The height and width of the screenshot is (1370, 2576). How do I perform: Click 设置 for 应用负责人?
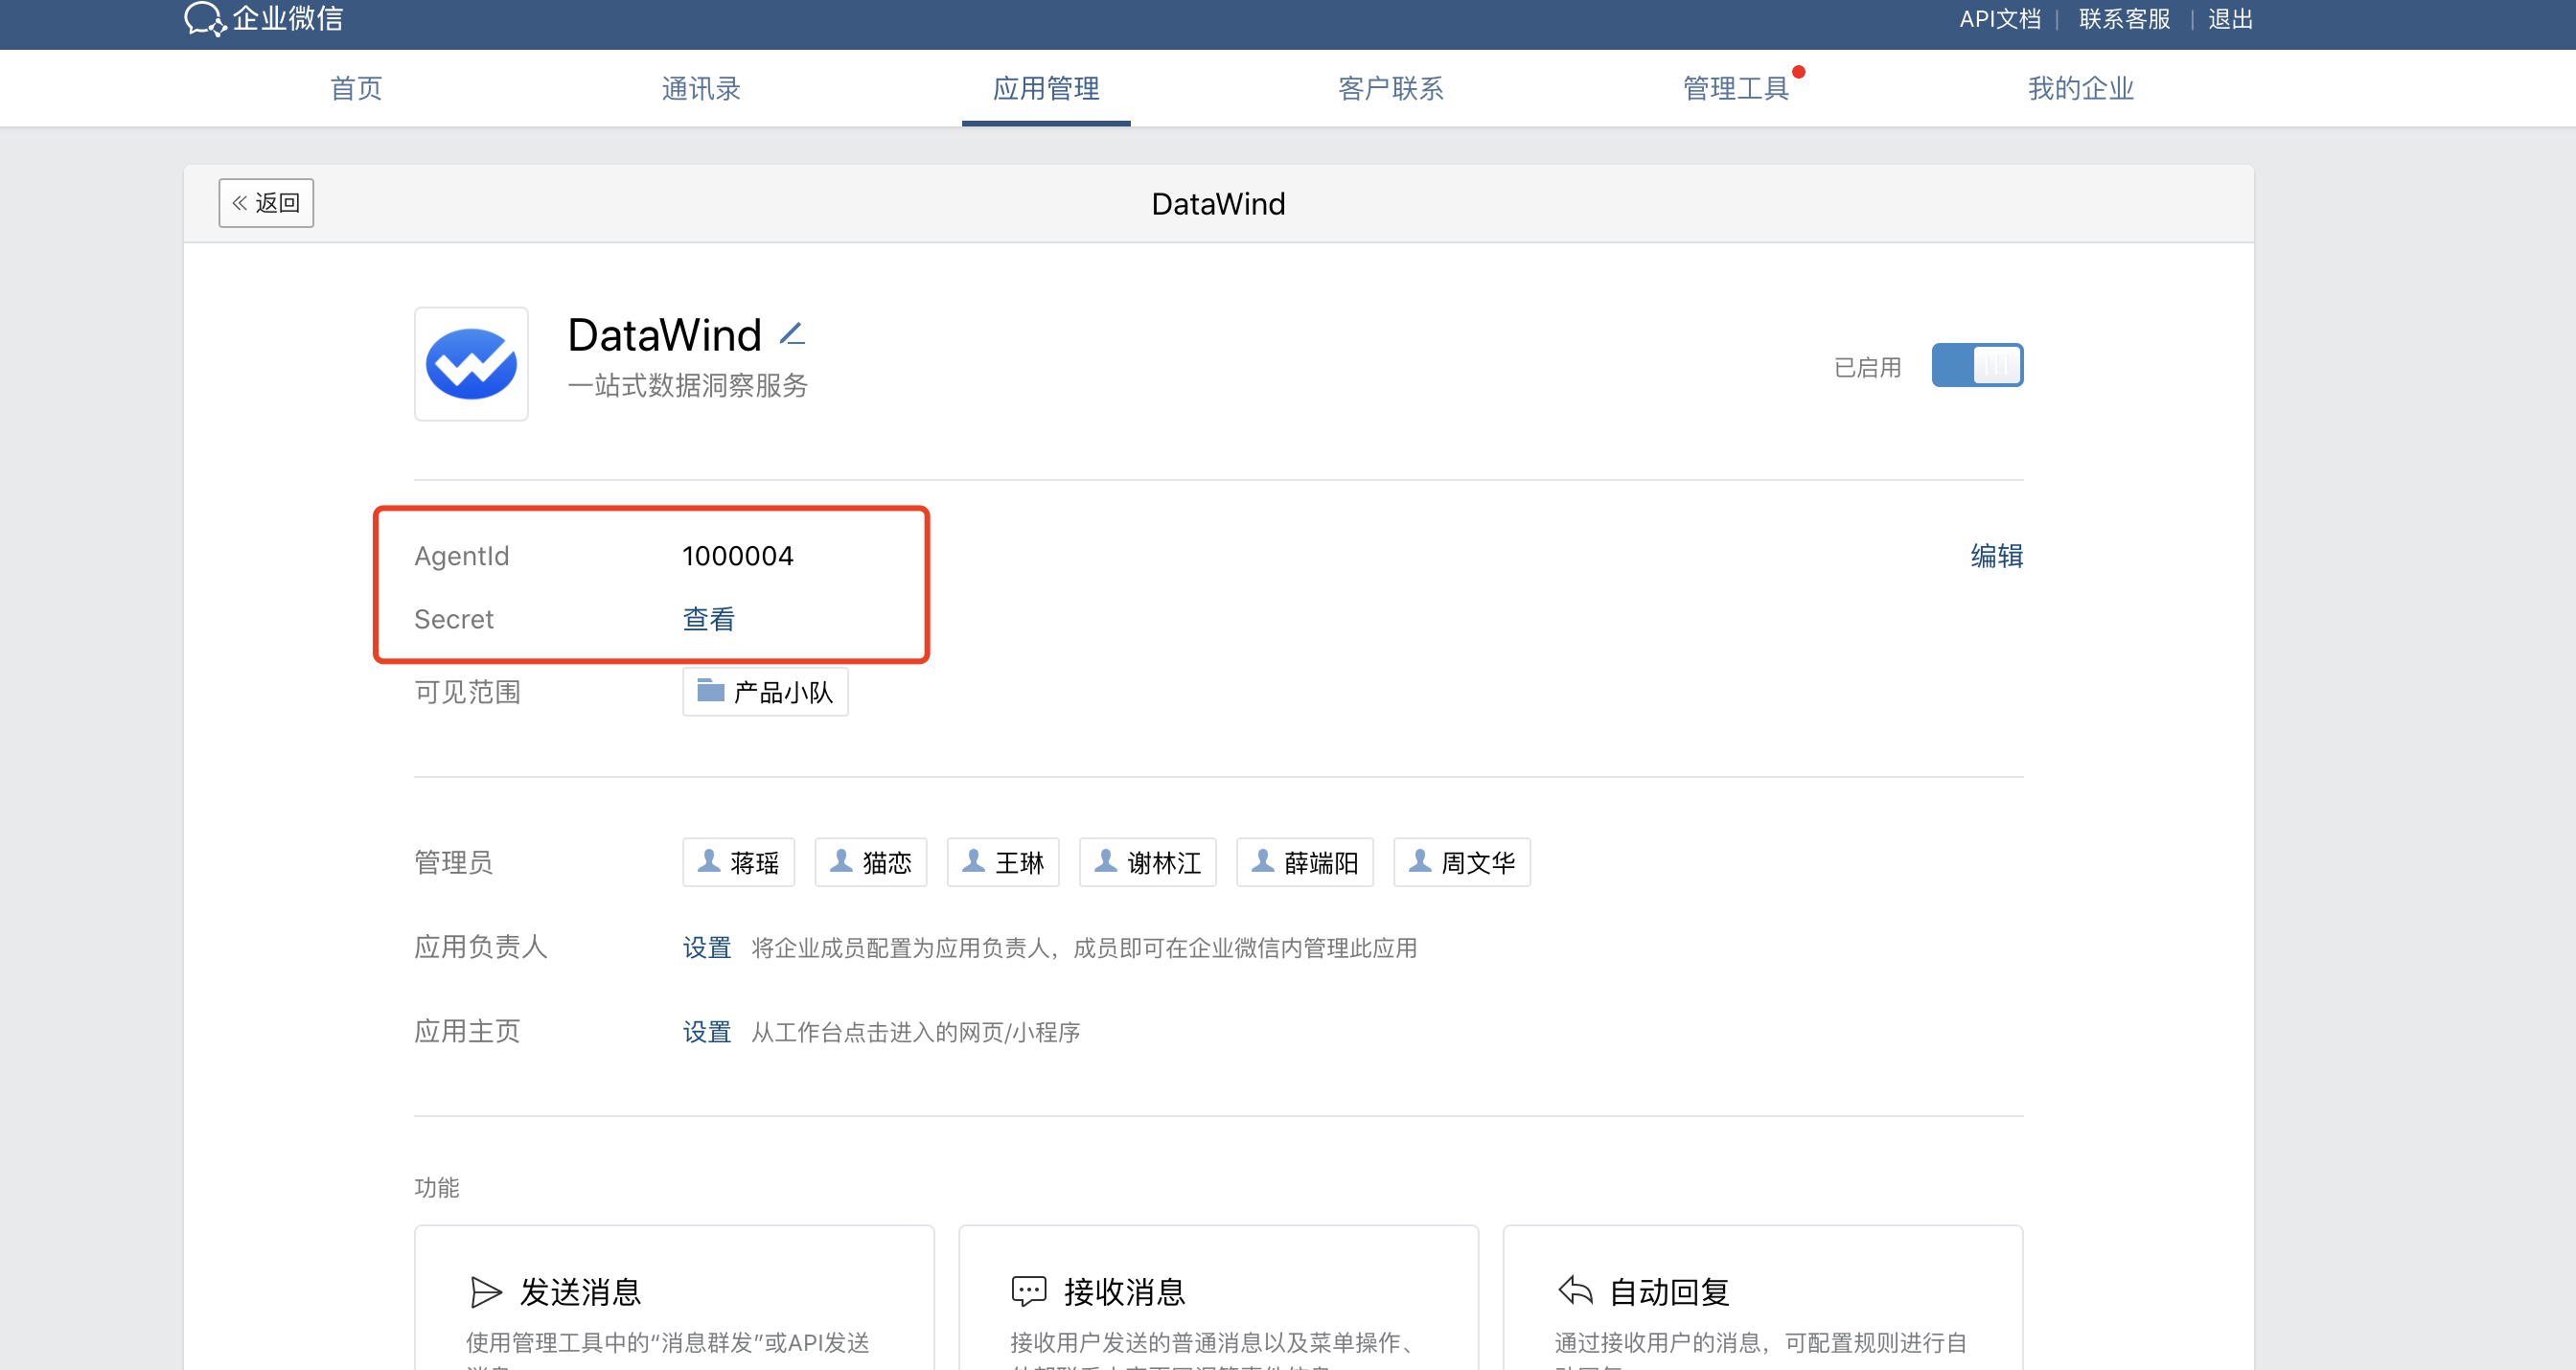(707, 947)
